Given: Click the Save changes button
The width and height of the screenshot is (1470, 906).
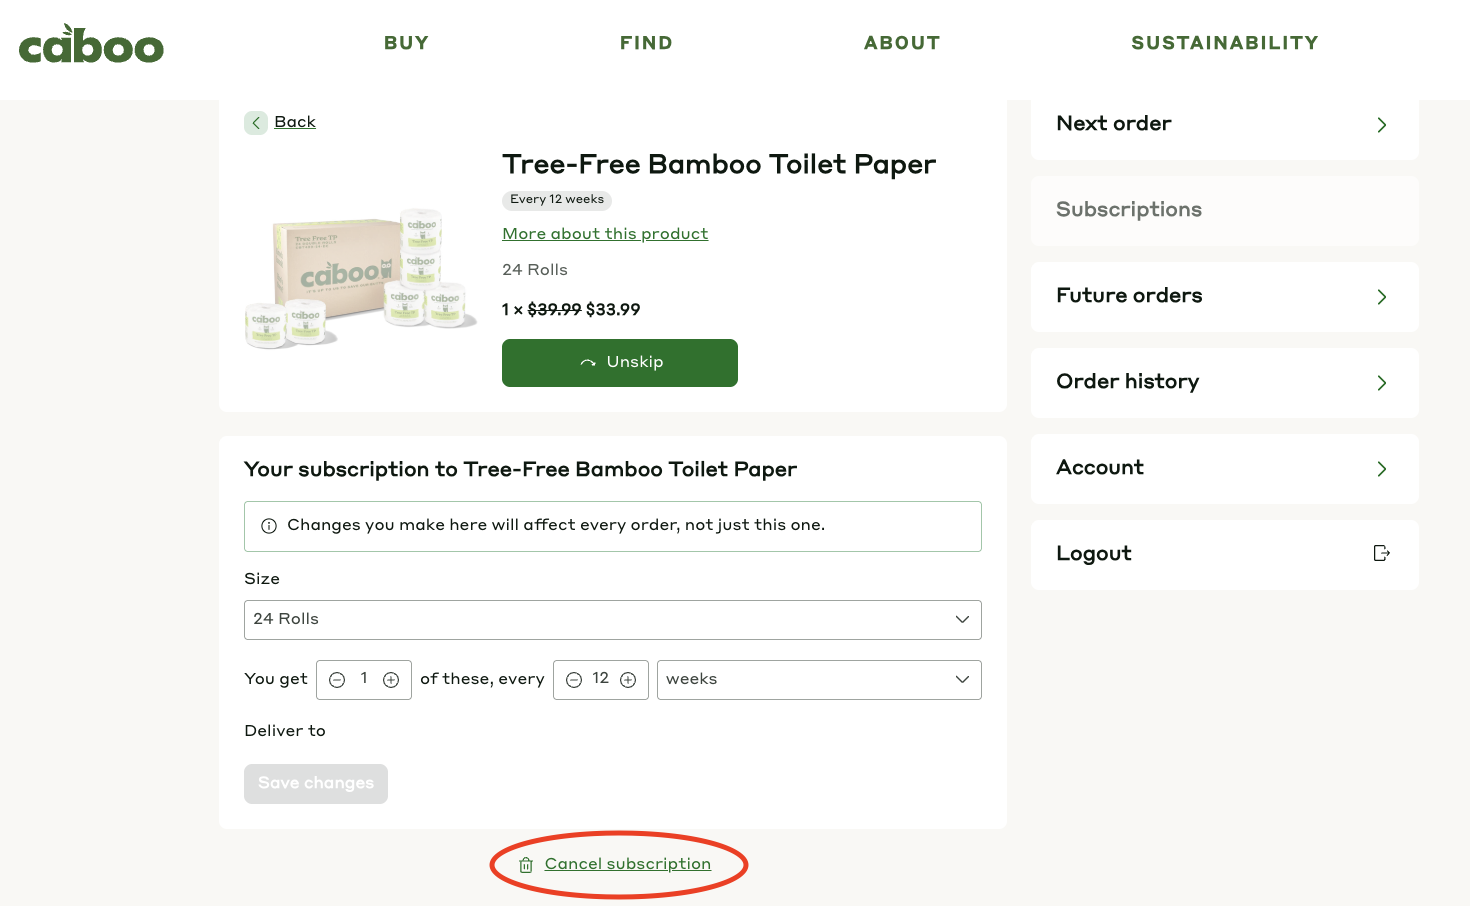Looking at the screenshot, I should (315, 784).
